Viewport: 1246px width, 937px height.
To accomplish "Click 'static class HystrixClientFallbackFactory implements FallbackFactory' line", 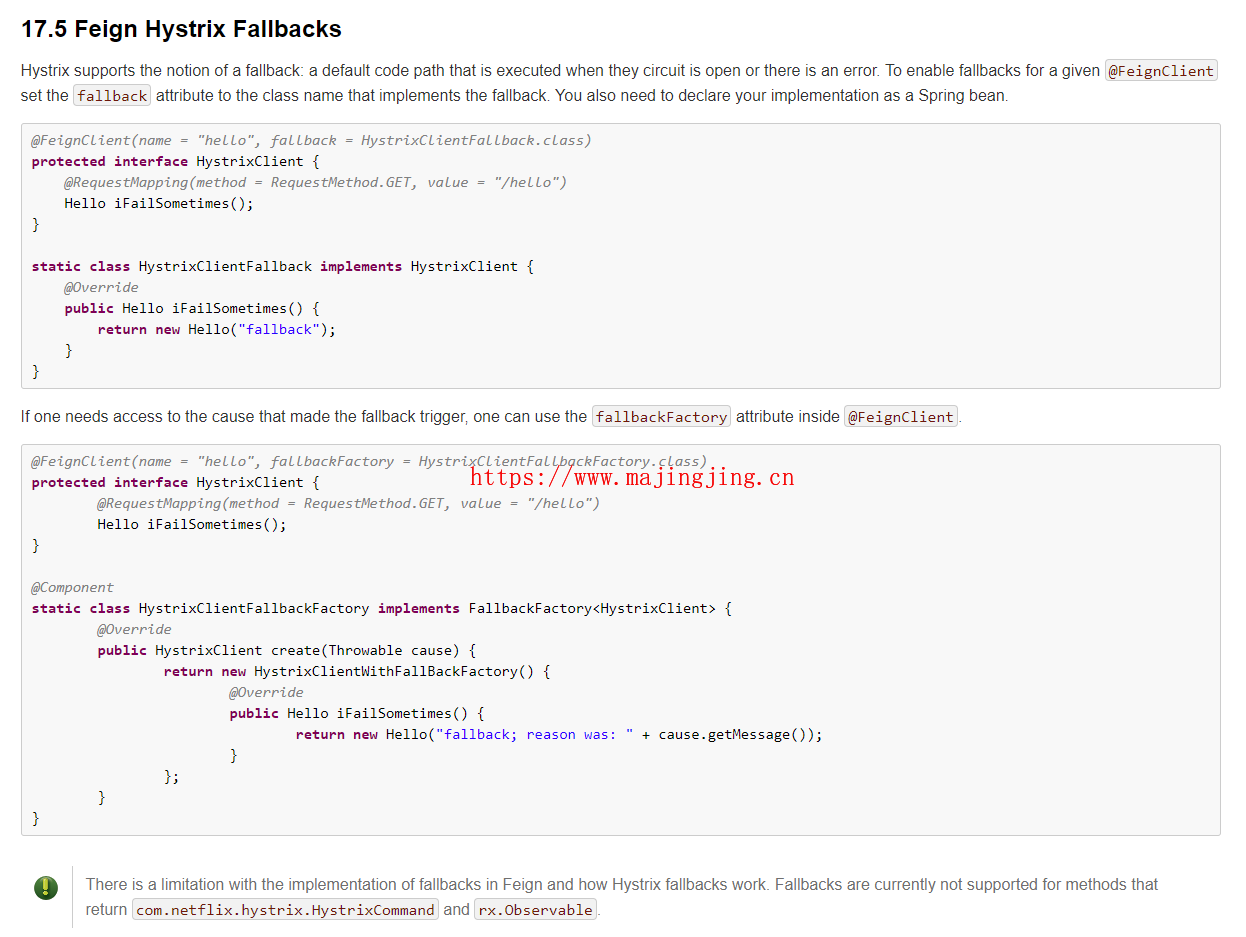I will tap(382, 608).
